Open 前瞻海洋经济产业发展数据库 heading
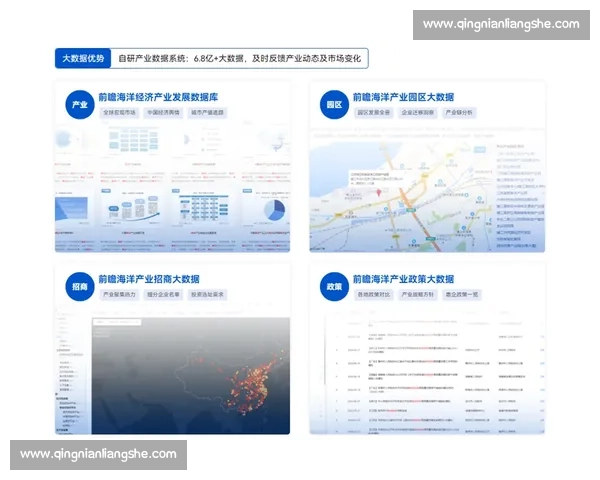This screenshot has height=480, width=600. [x=158, y=97]
